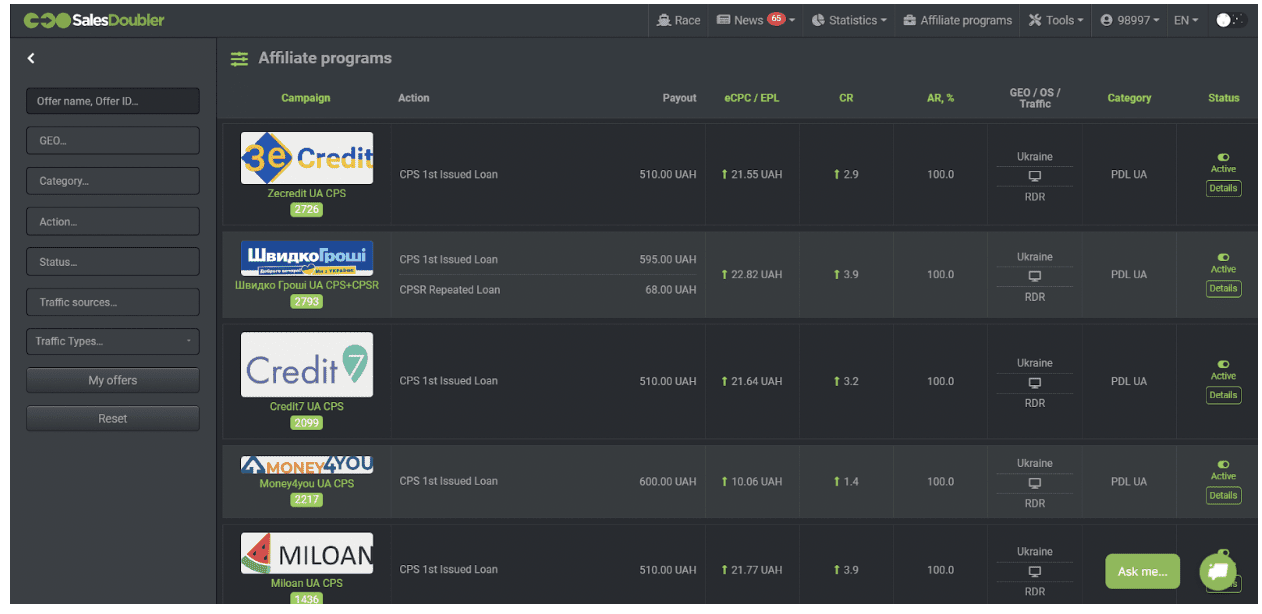Toggle the Money4you Active status switch

1223,464
